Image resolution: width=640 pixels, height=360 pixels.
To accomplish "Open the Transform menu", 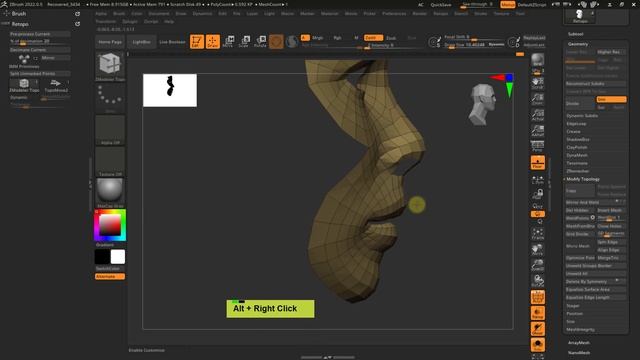I will coord(106,21).
